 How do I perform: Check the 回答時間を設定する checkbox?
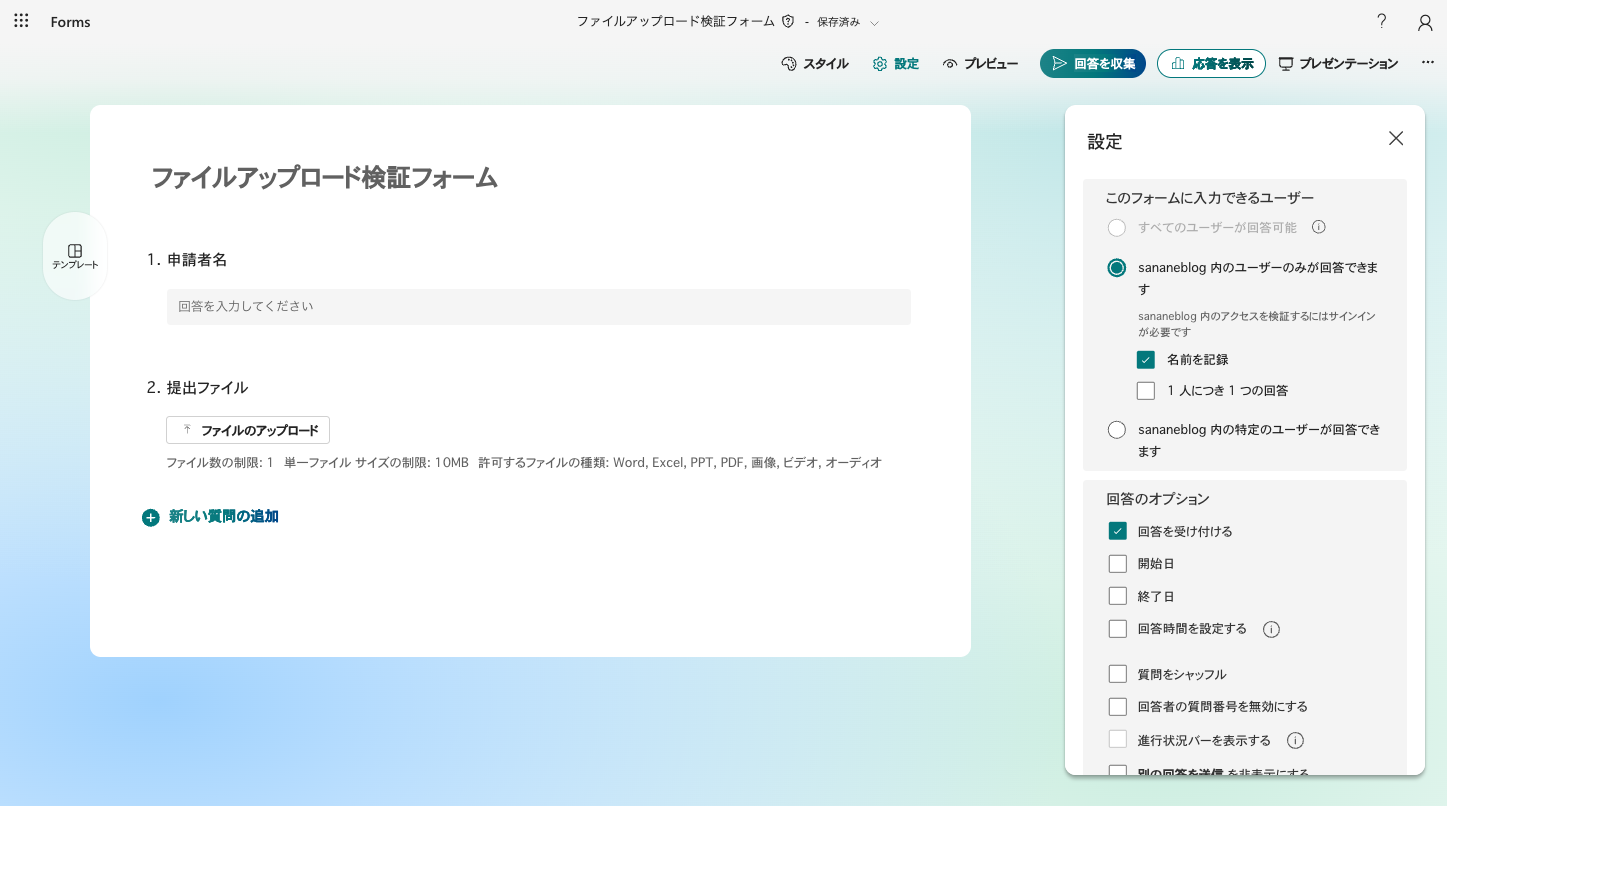click(1118, 629)
